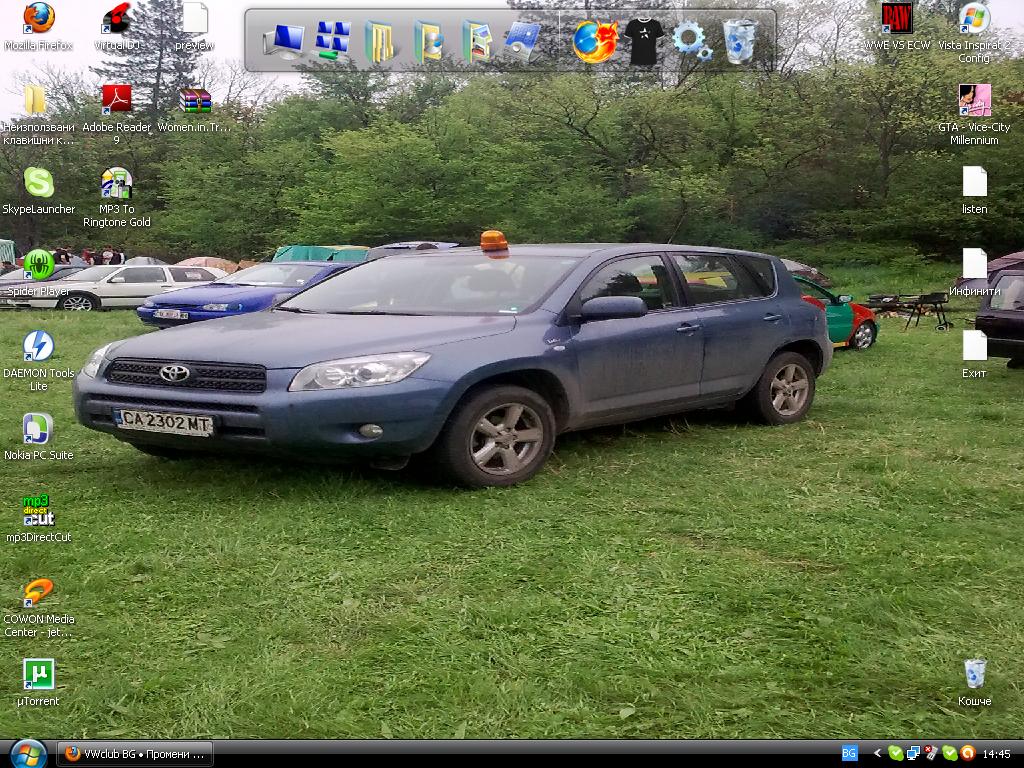Open the GTA Vice-City Millennium shortcut
1024x768 pixels.
974,101
